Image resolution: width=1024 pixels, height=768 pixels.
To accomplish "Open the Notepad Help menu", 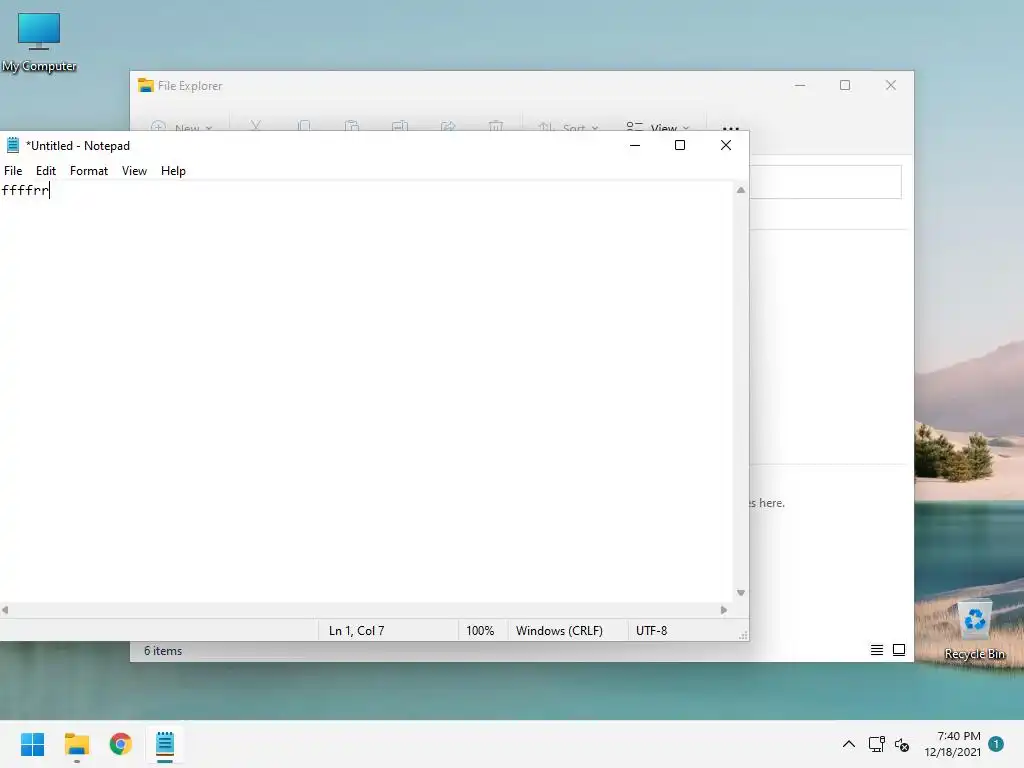I will click(x=173, y=170).
